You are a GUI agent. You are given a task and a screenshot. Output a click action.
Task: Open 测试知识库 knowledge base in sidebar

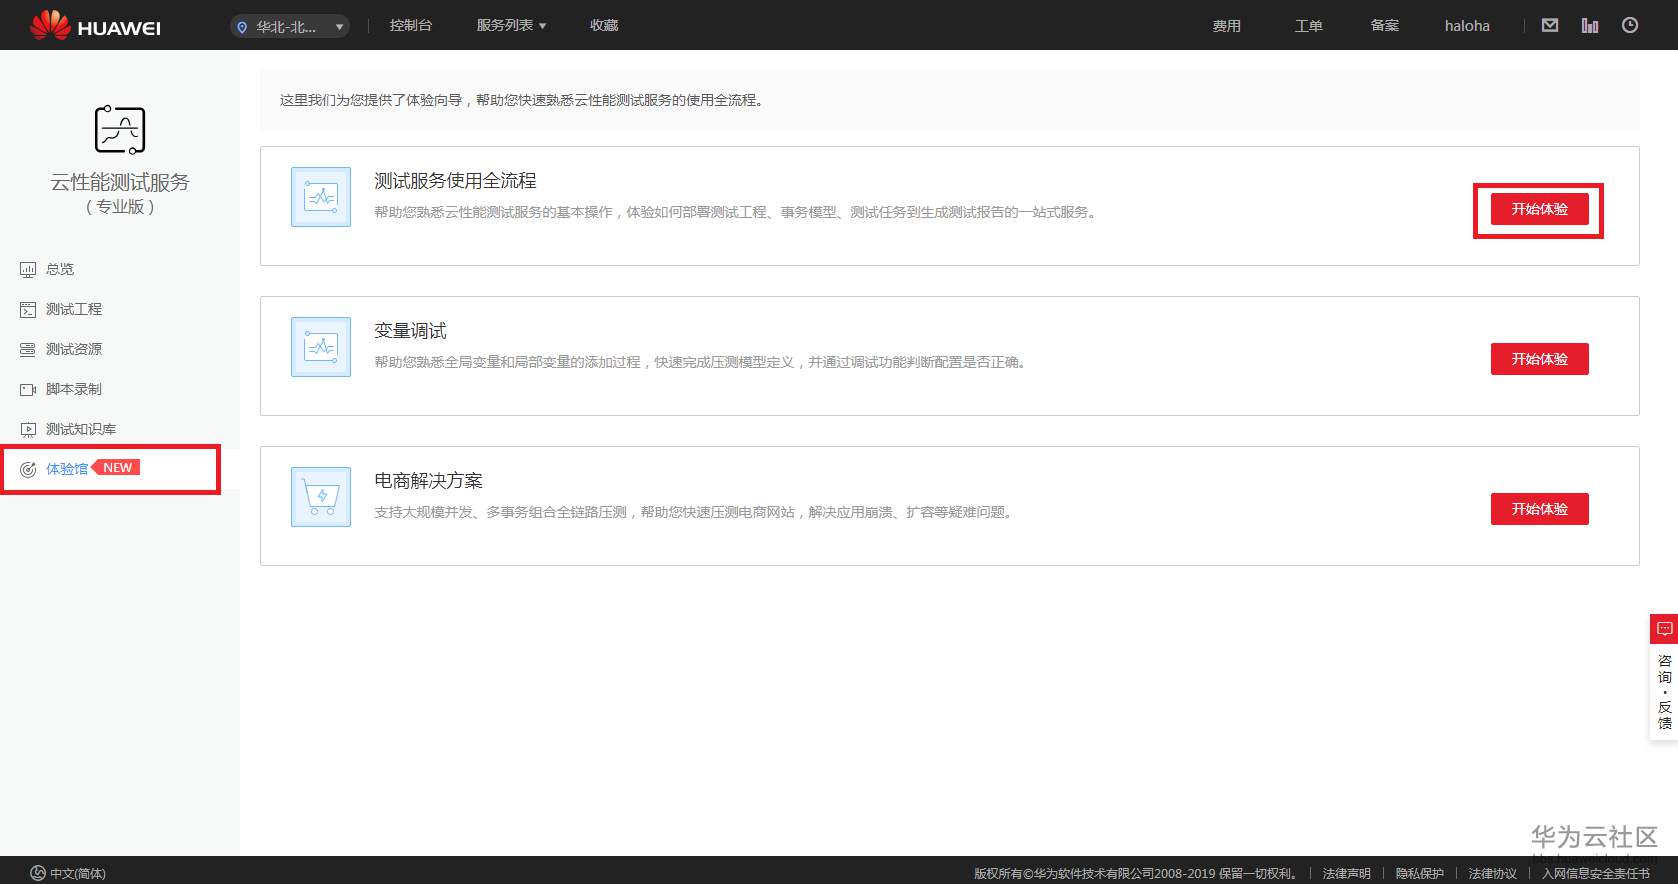click(x=81, y=429)
